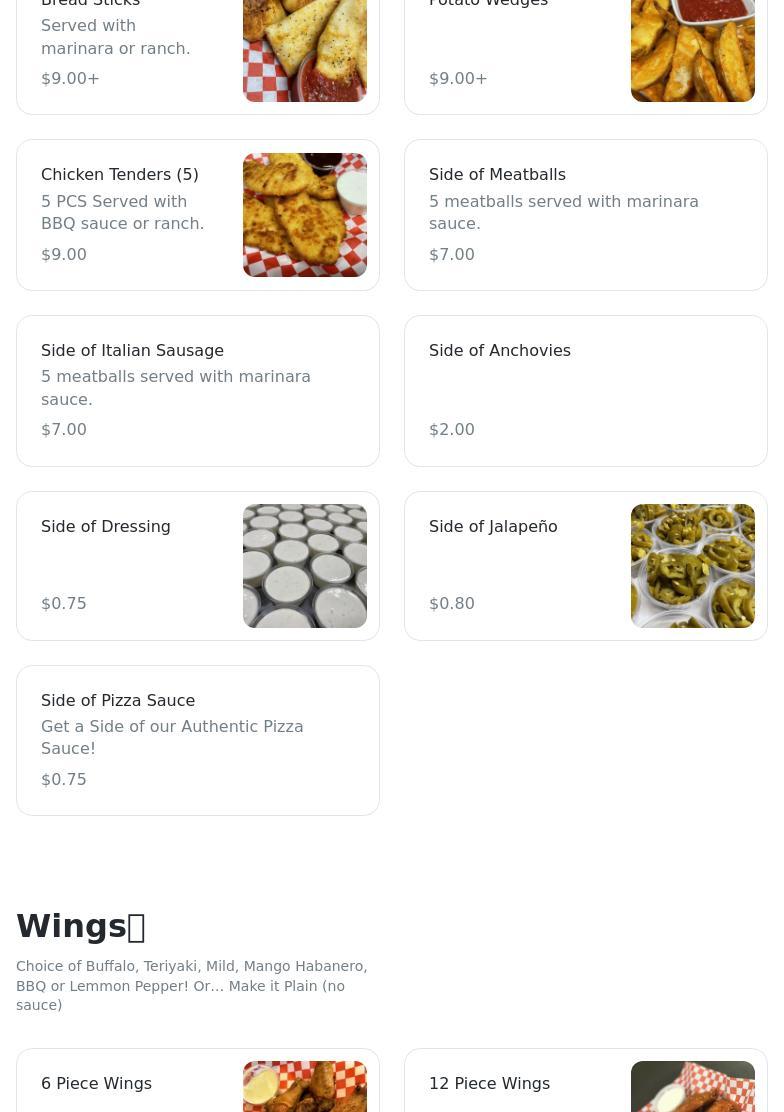Click the $9.00+ Bread Sticks price

pyautogui.click(x=70, y=79)
